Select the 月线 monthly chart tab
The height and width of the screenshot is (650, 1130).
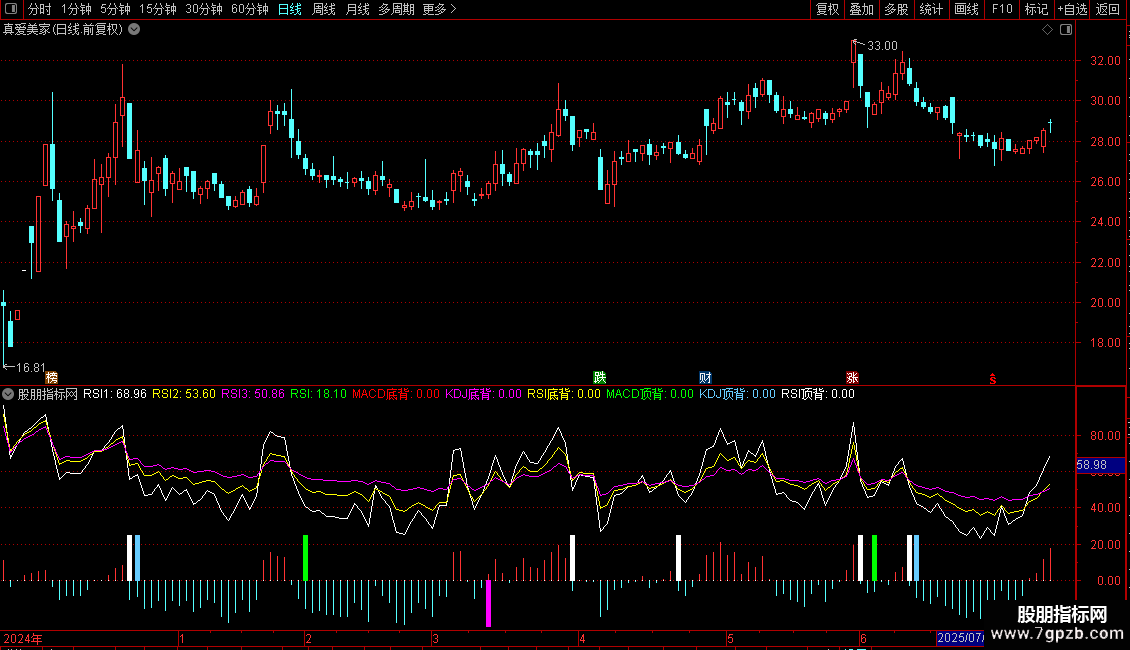click(x=357, y=9)
